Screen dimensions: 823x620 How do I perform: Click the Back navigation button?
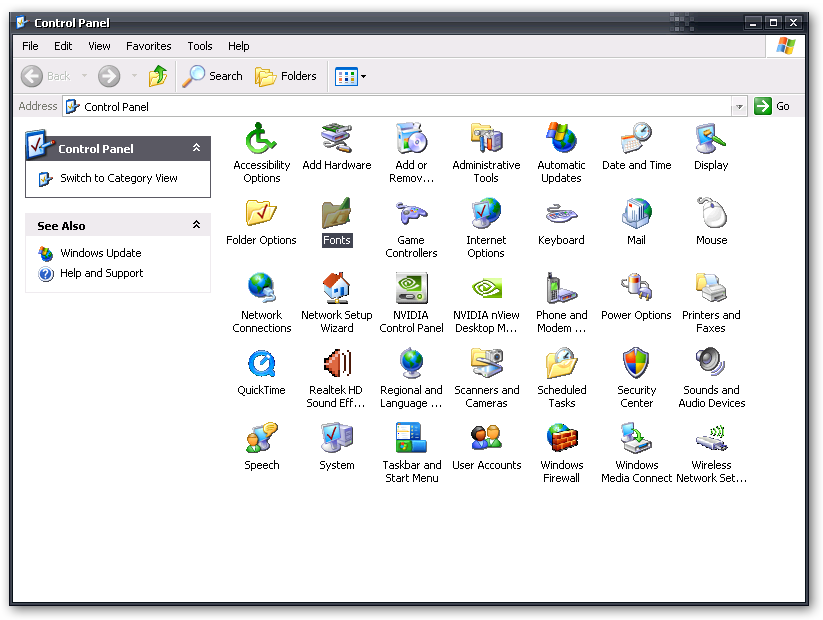point(46,76)
